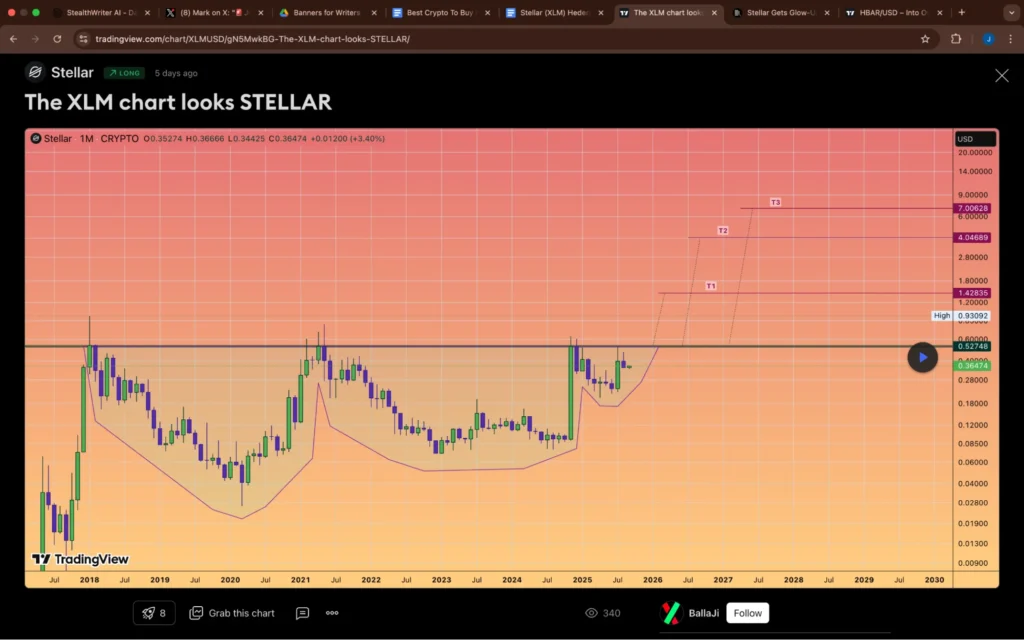Viewport: 1024px width, 640px height.
Task: Open the Chrome three-dot menu
Action: pos(1010,39)
